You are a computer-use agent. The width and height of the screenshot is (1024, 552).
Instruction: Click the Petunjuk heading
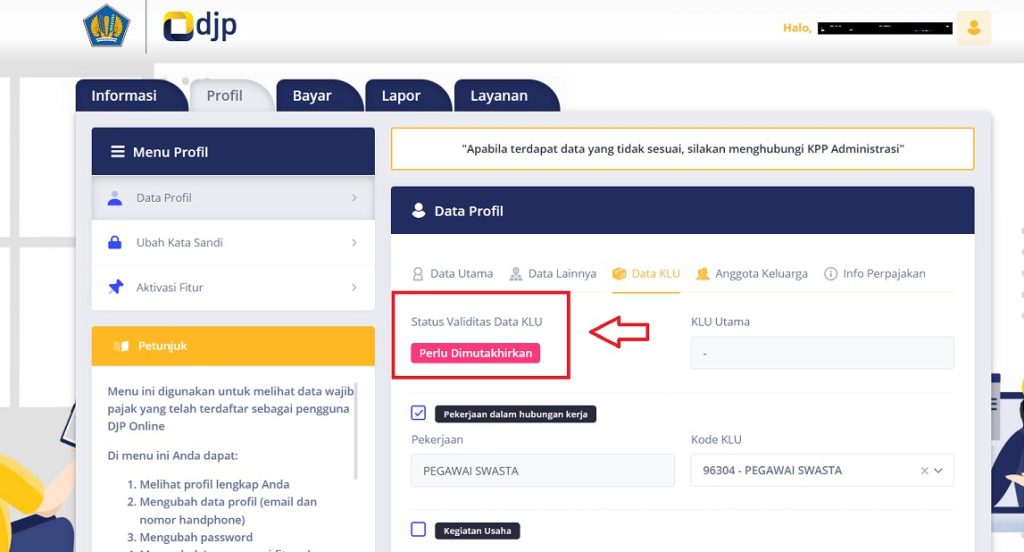pos(163,346)
